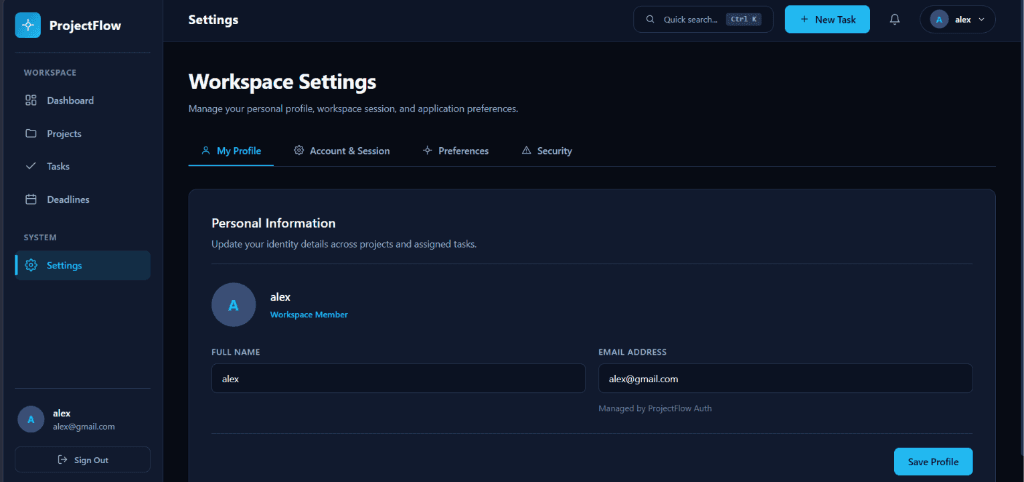The height and width of the screenshot is (482, 1024).
Task: Click the Dashboard grid icon in sidebar
Action: [31, 101]
